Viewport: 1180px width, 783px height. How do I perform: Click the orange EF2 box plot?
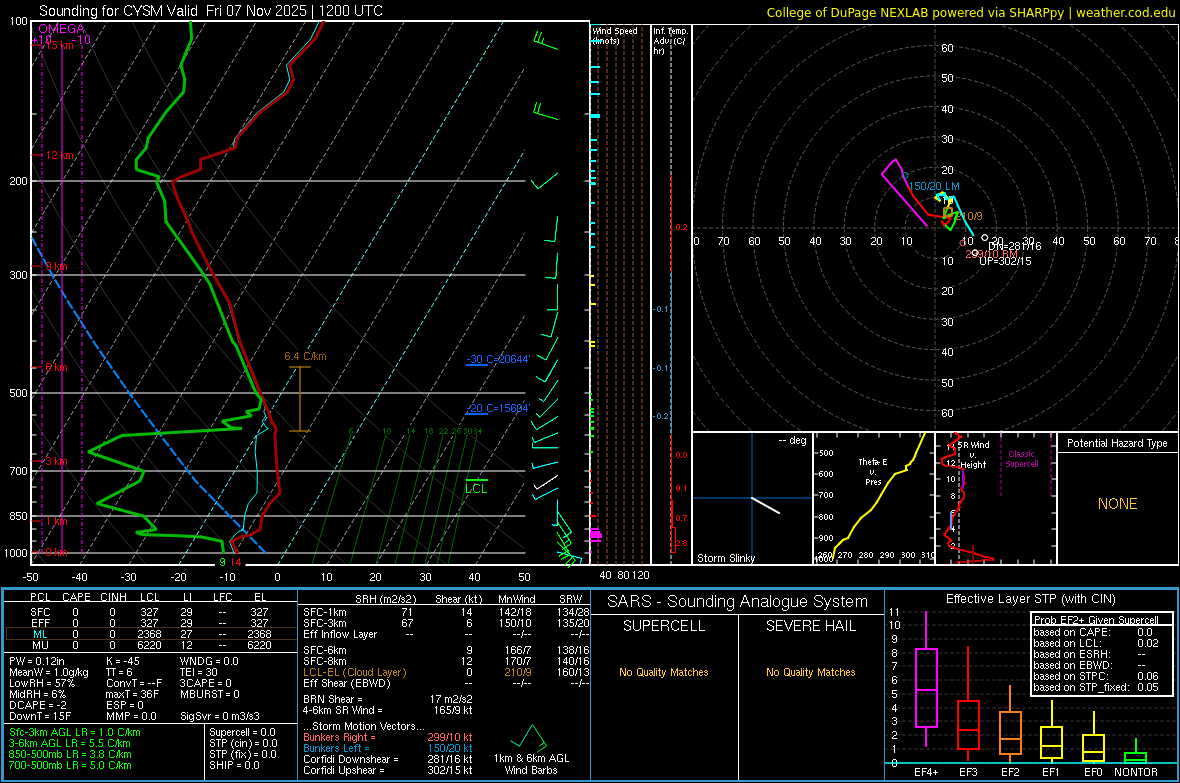click(1010, 725)
